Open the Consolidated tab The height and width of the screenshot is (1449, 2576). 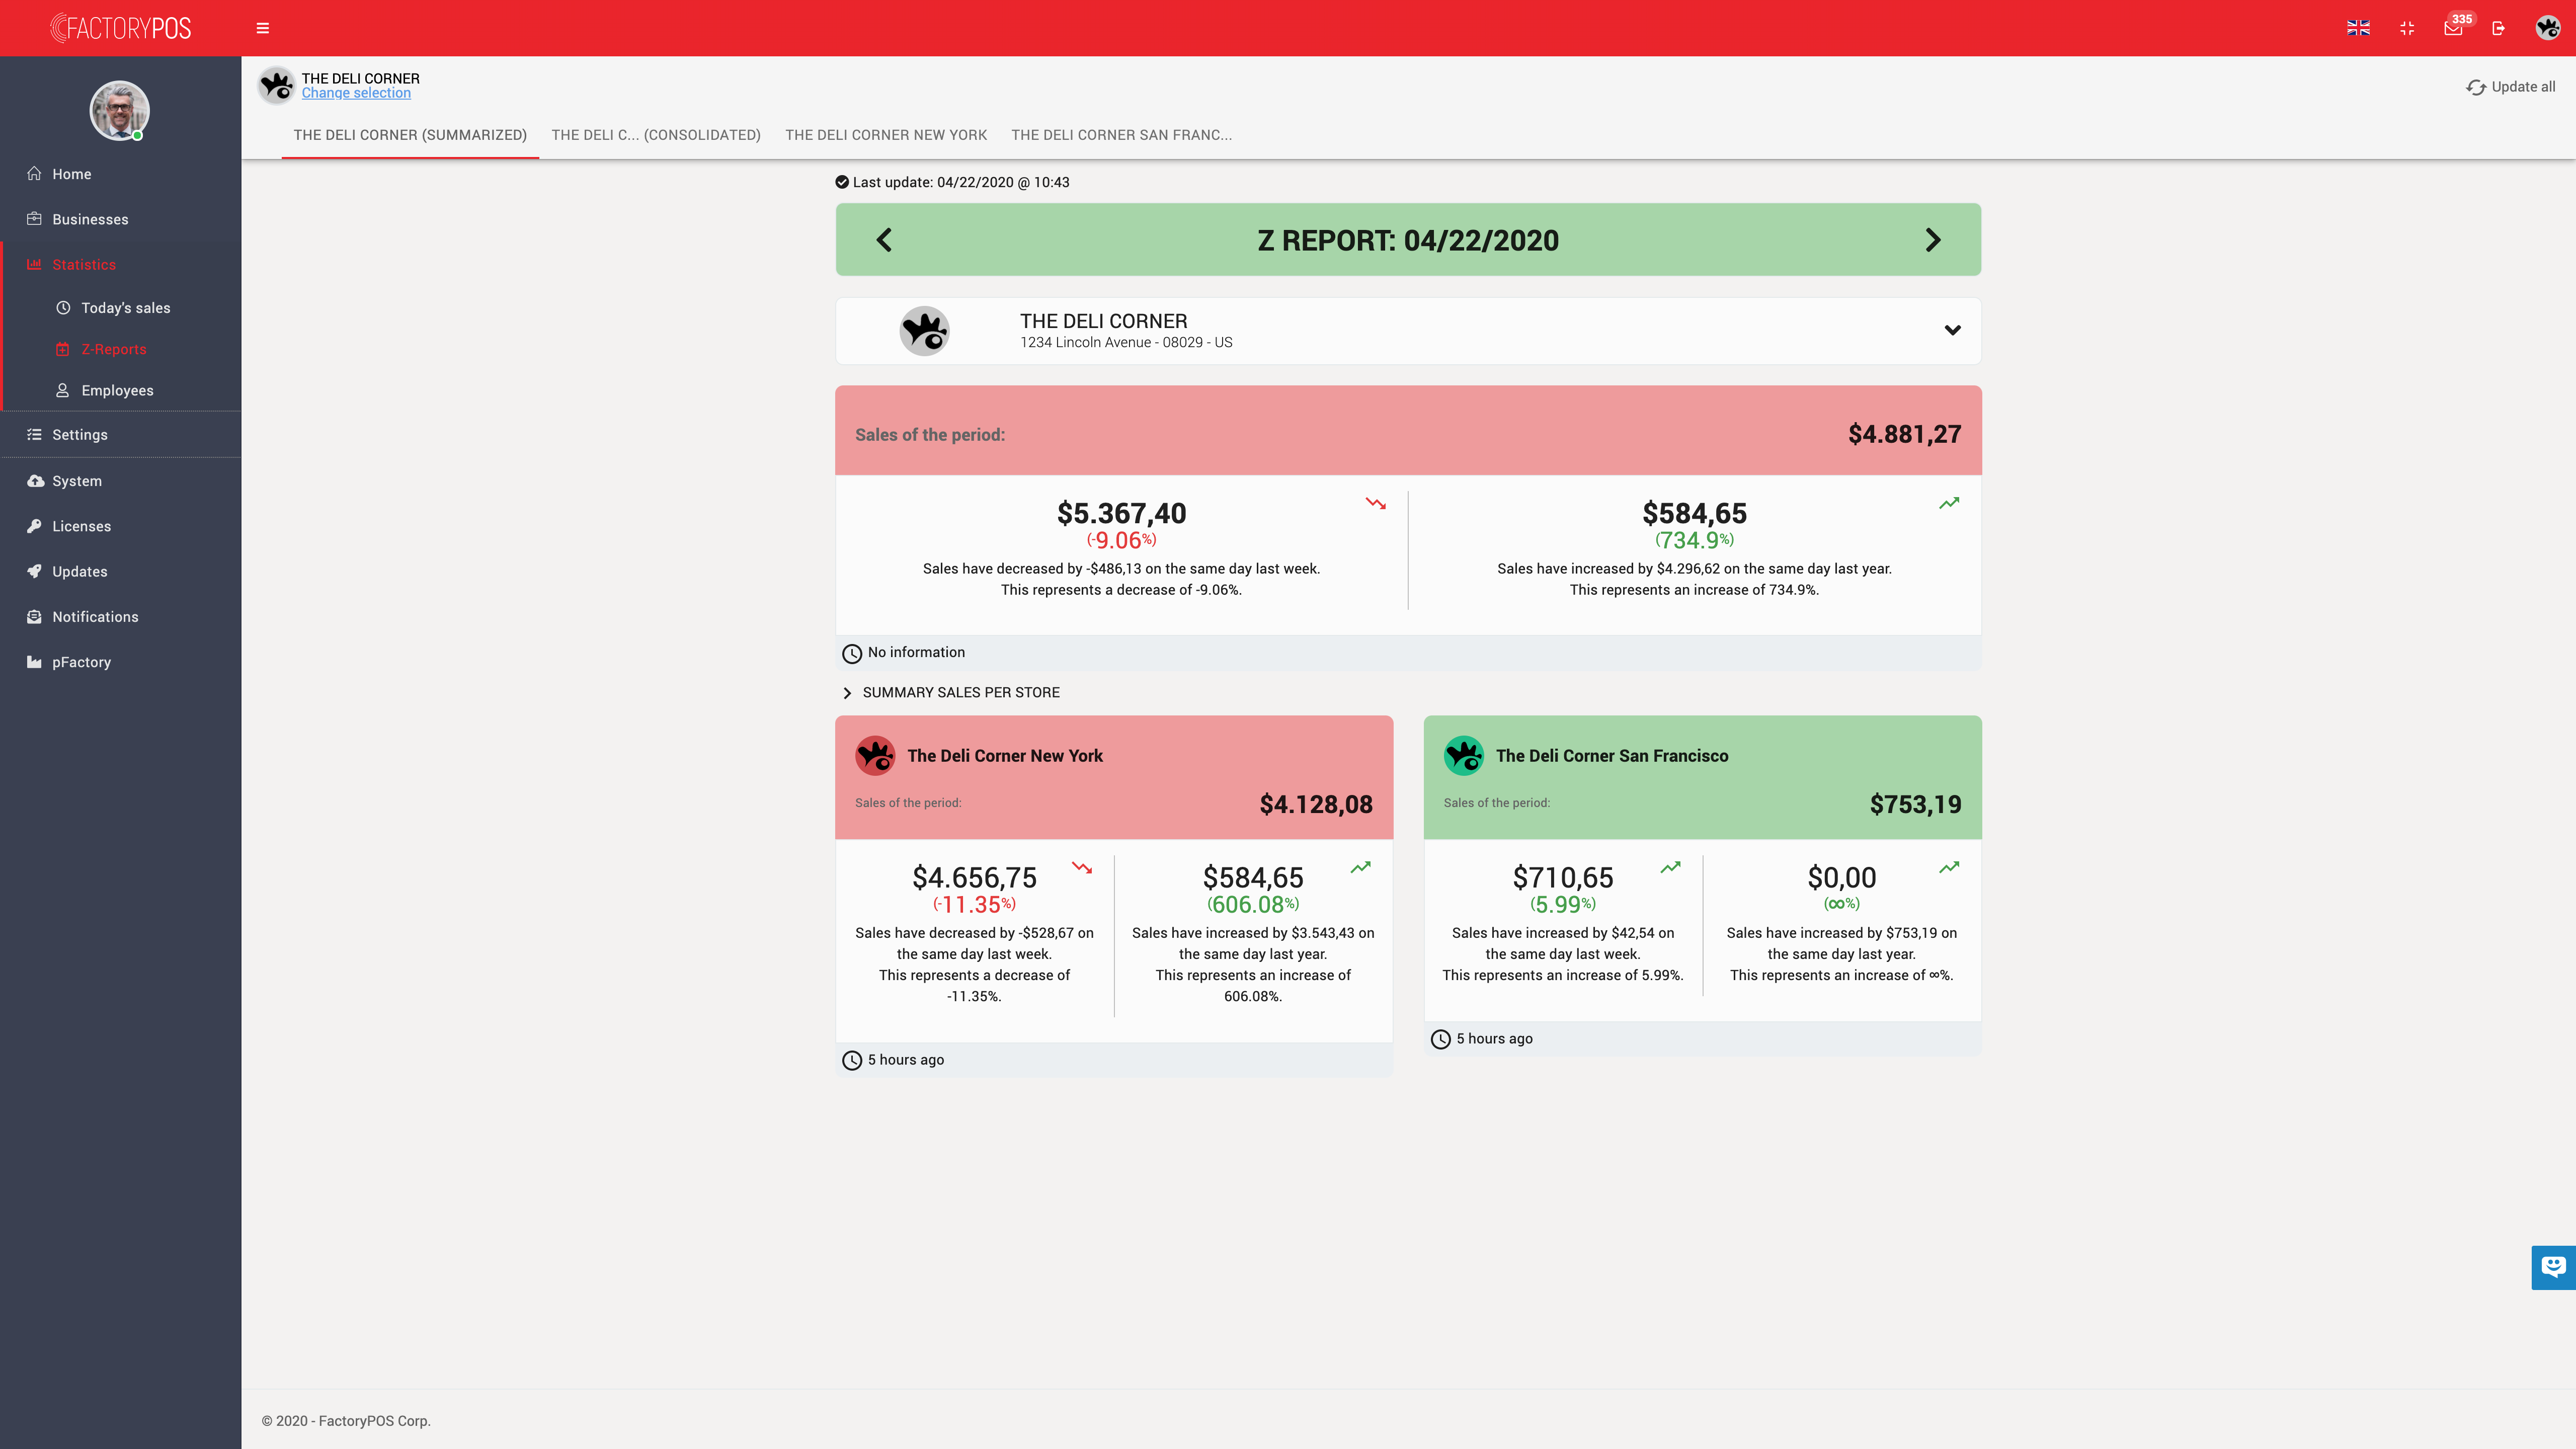pyautogui.click(x=655, y=135)
